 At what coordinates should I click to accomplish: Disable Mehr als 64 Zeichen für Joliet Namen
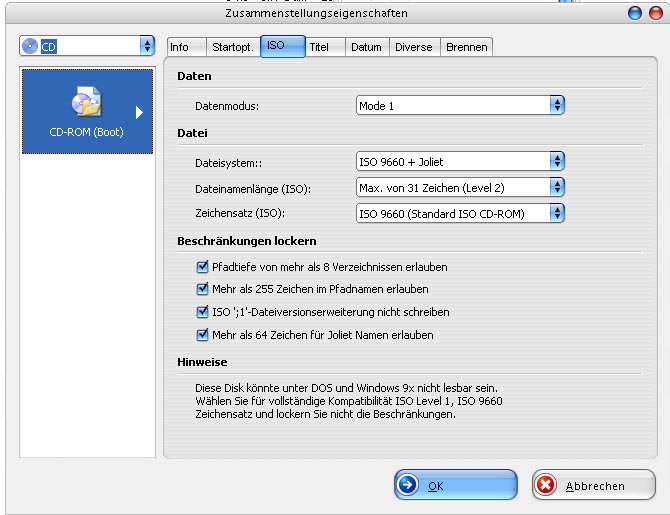point(202,335)
